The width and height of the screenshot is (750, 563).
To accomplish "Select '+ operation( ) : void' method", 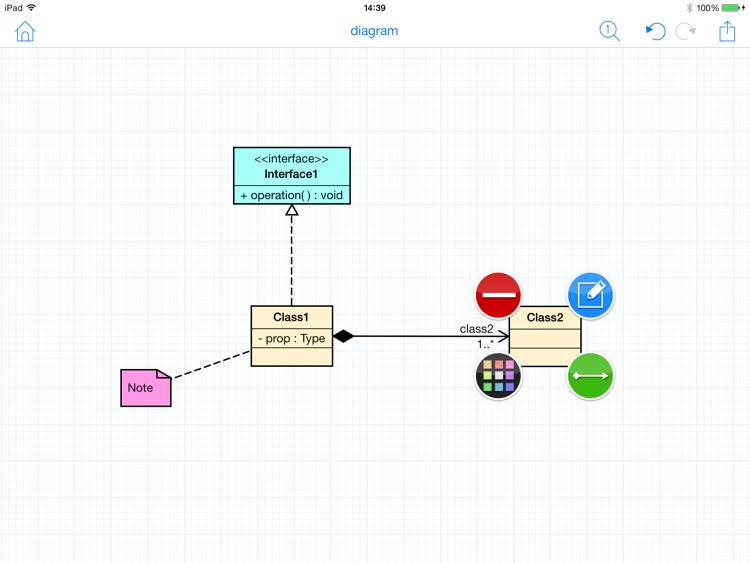I will pos(292,195).
